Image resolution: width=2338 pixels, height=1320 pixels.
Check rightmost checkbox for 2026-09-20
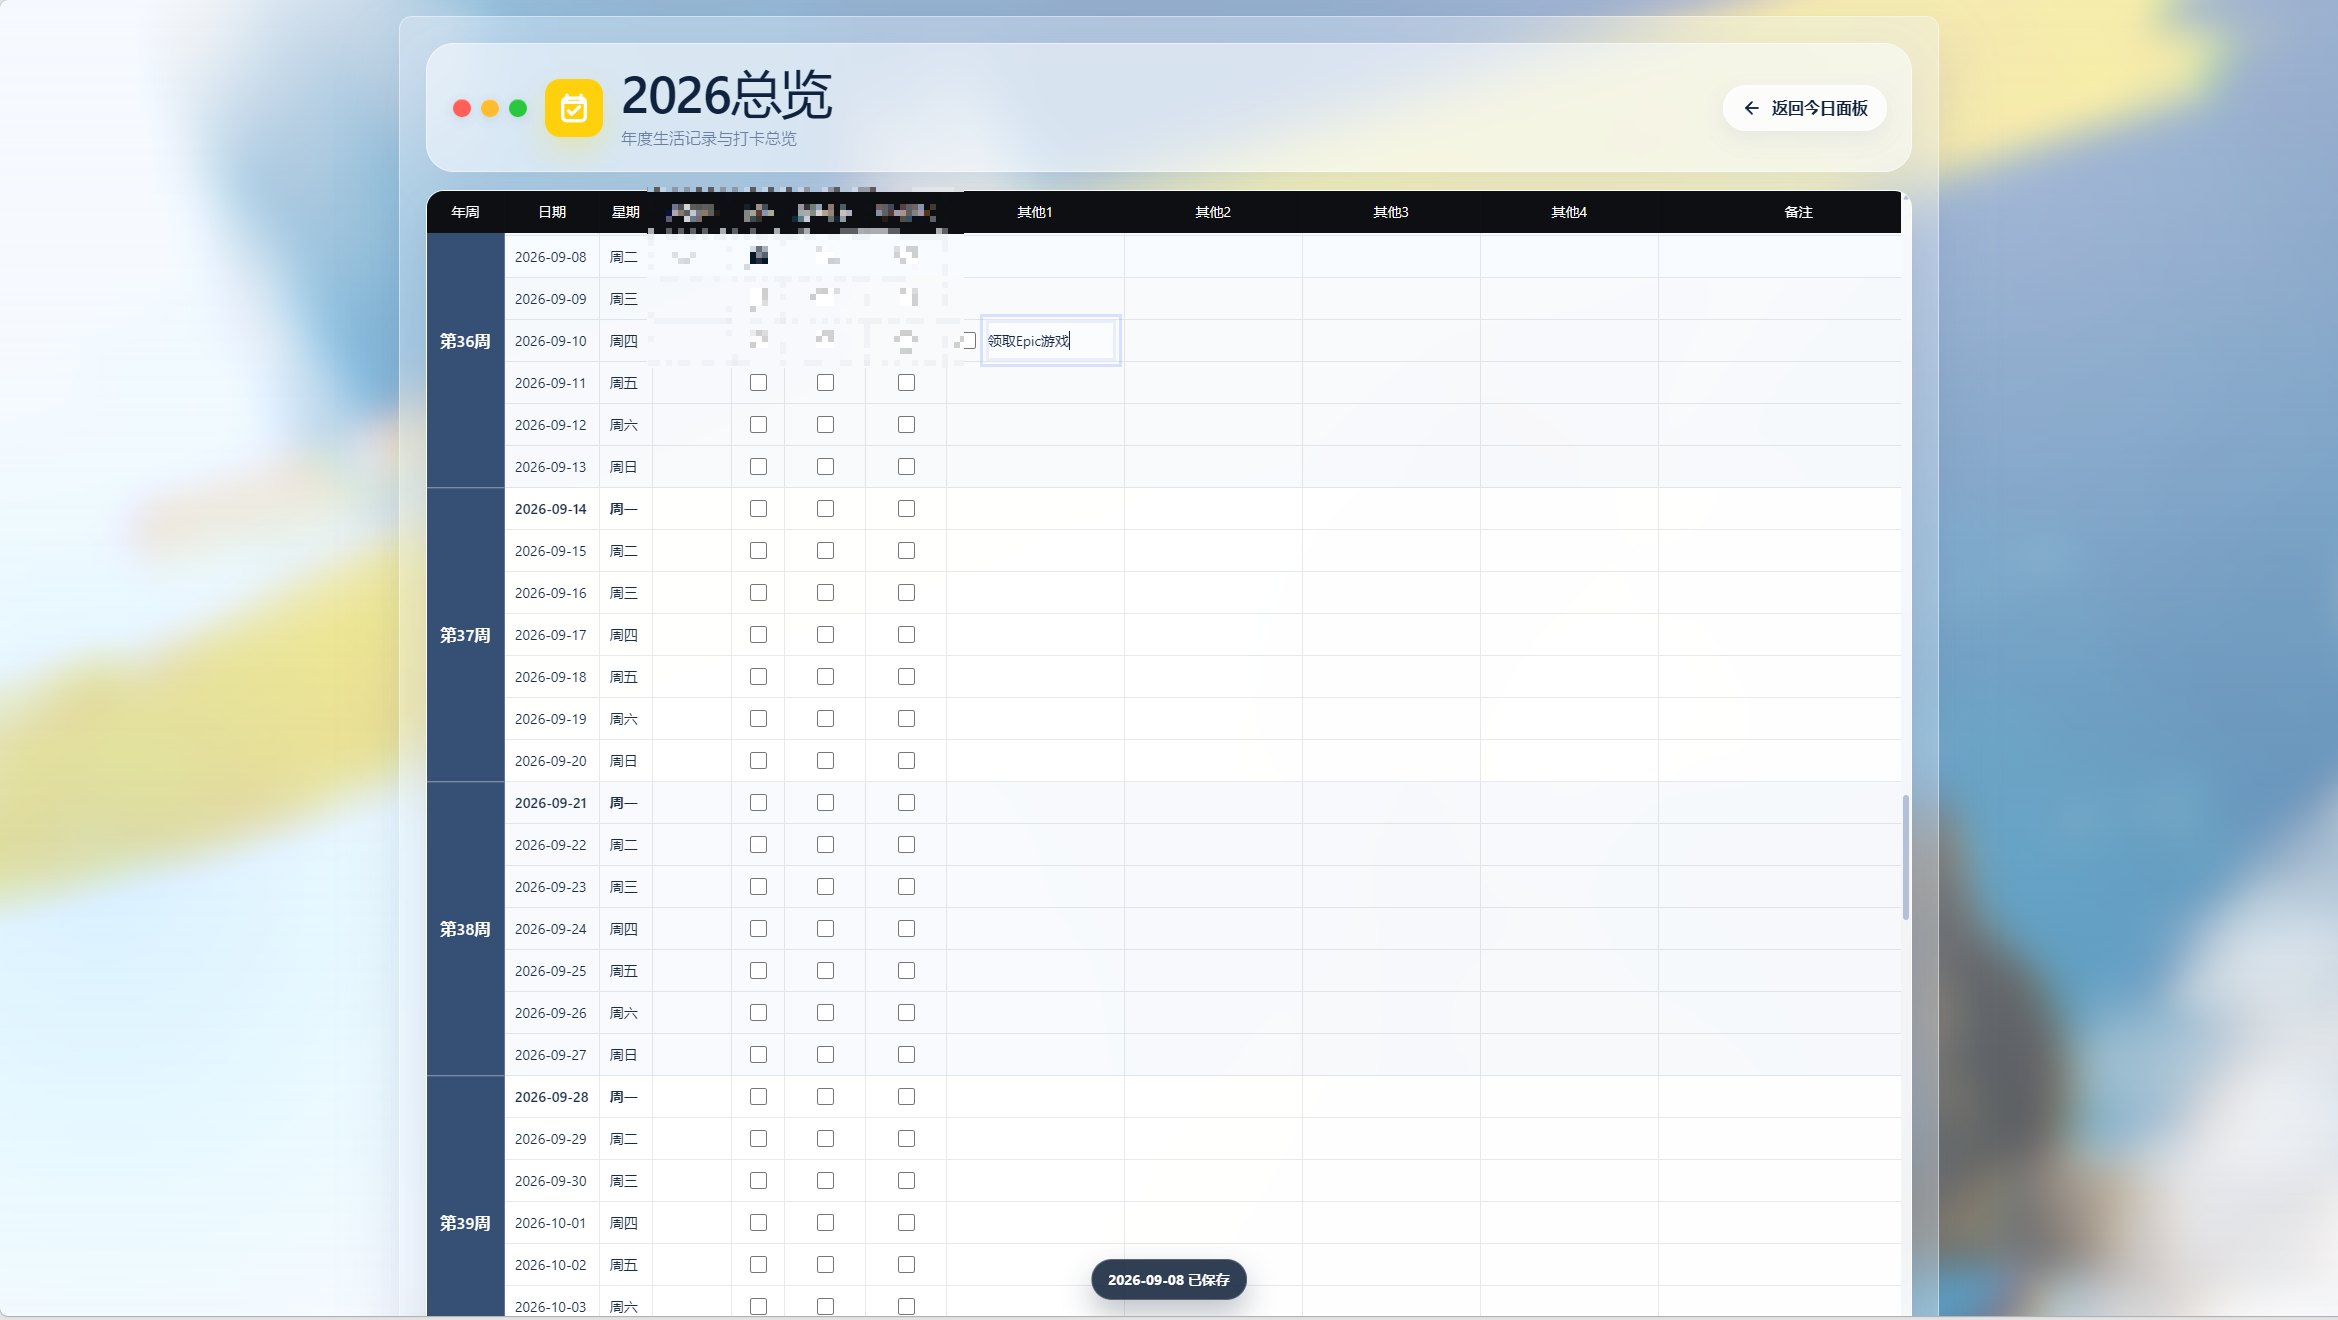tap(906, 761)
